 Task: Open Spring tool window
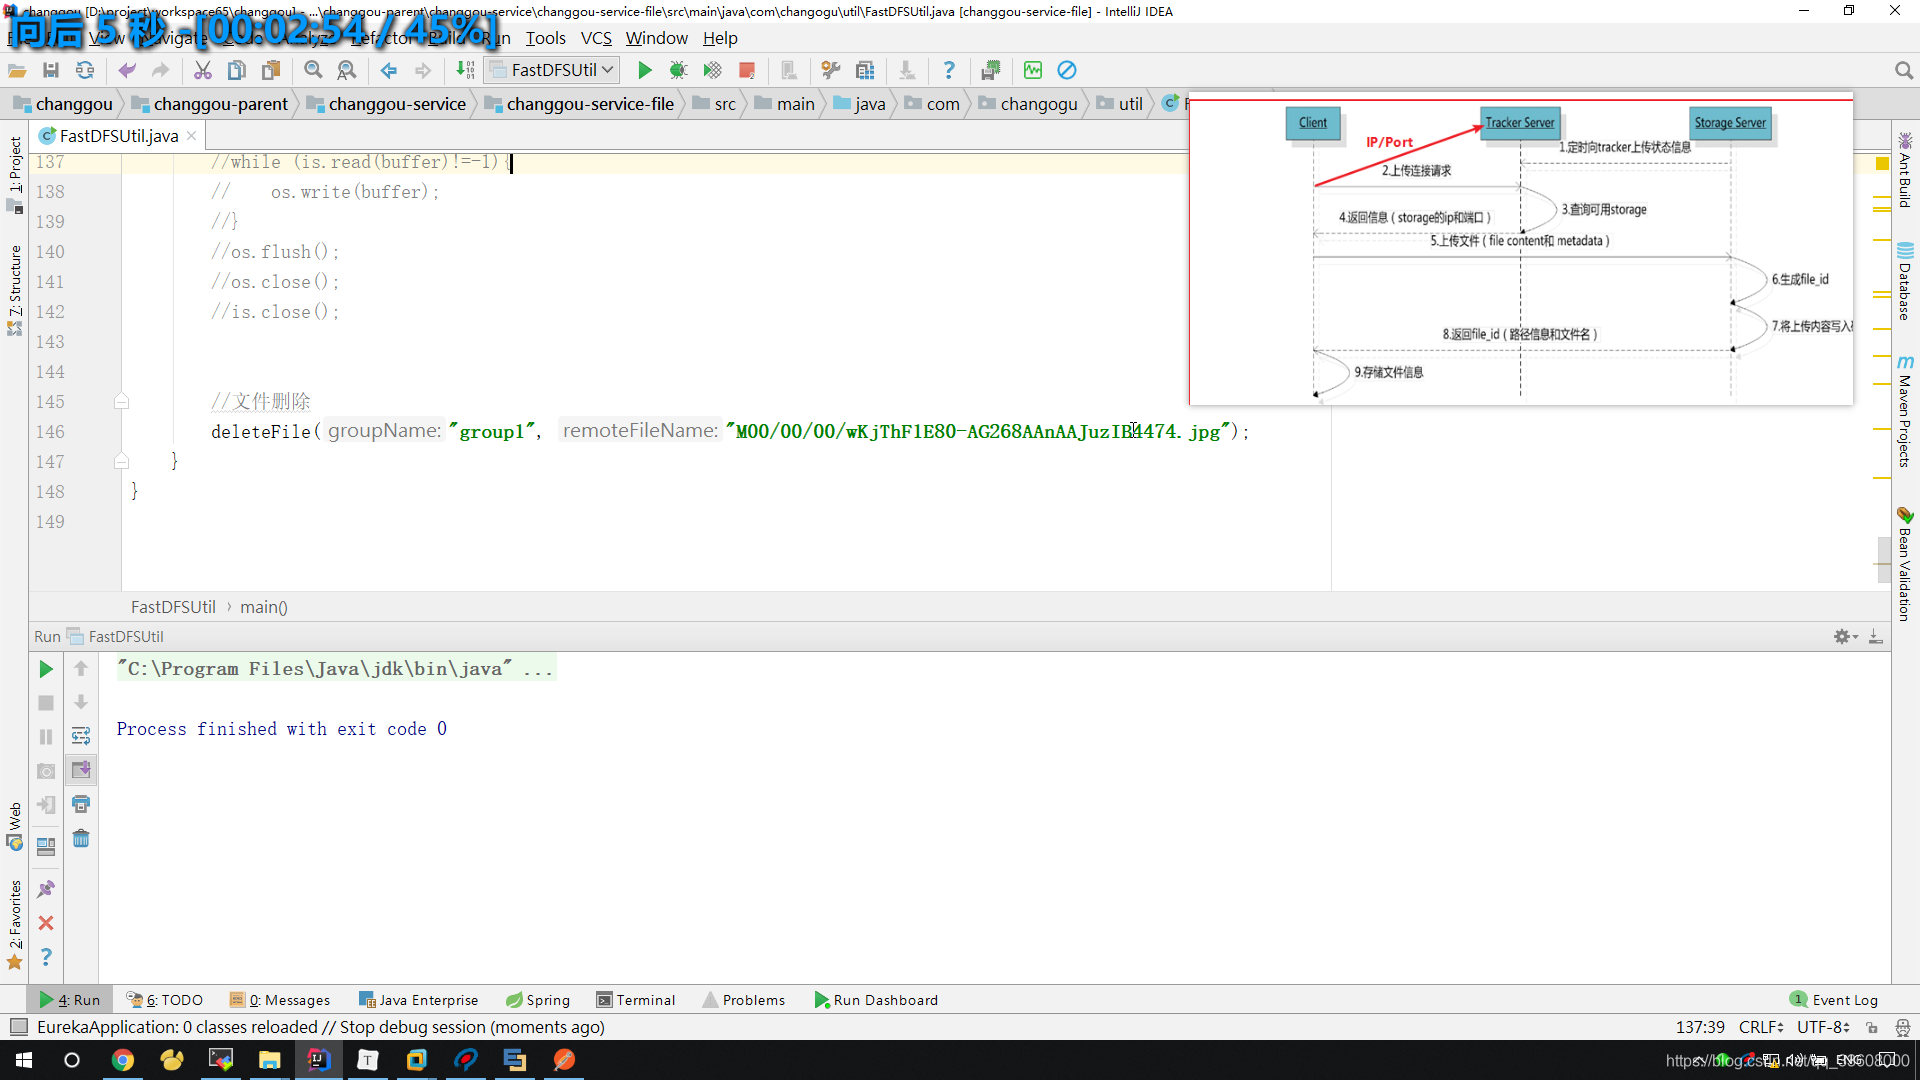(538, 1000)
